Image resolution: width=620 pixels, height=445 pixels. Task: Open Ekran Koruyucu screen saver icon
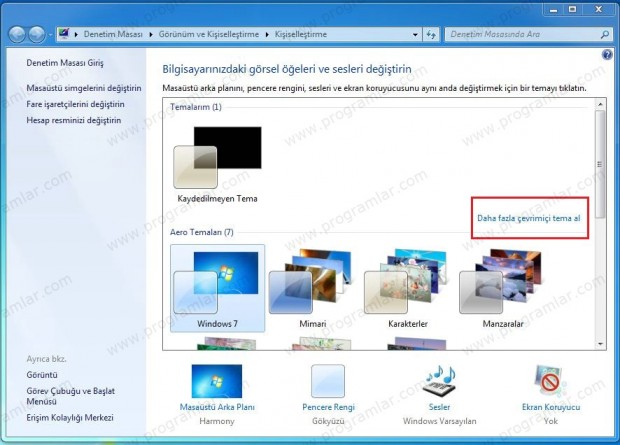[550, 381]
